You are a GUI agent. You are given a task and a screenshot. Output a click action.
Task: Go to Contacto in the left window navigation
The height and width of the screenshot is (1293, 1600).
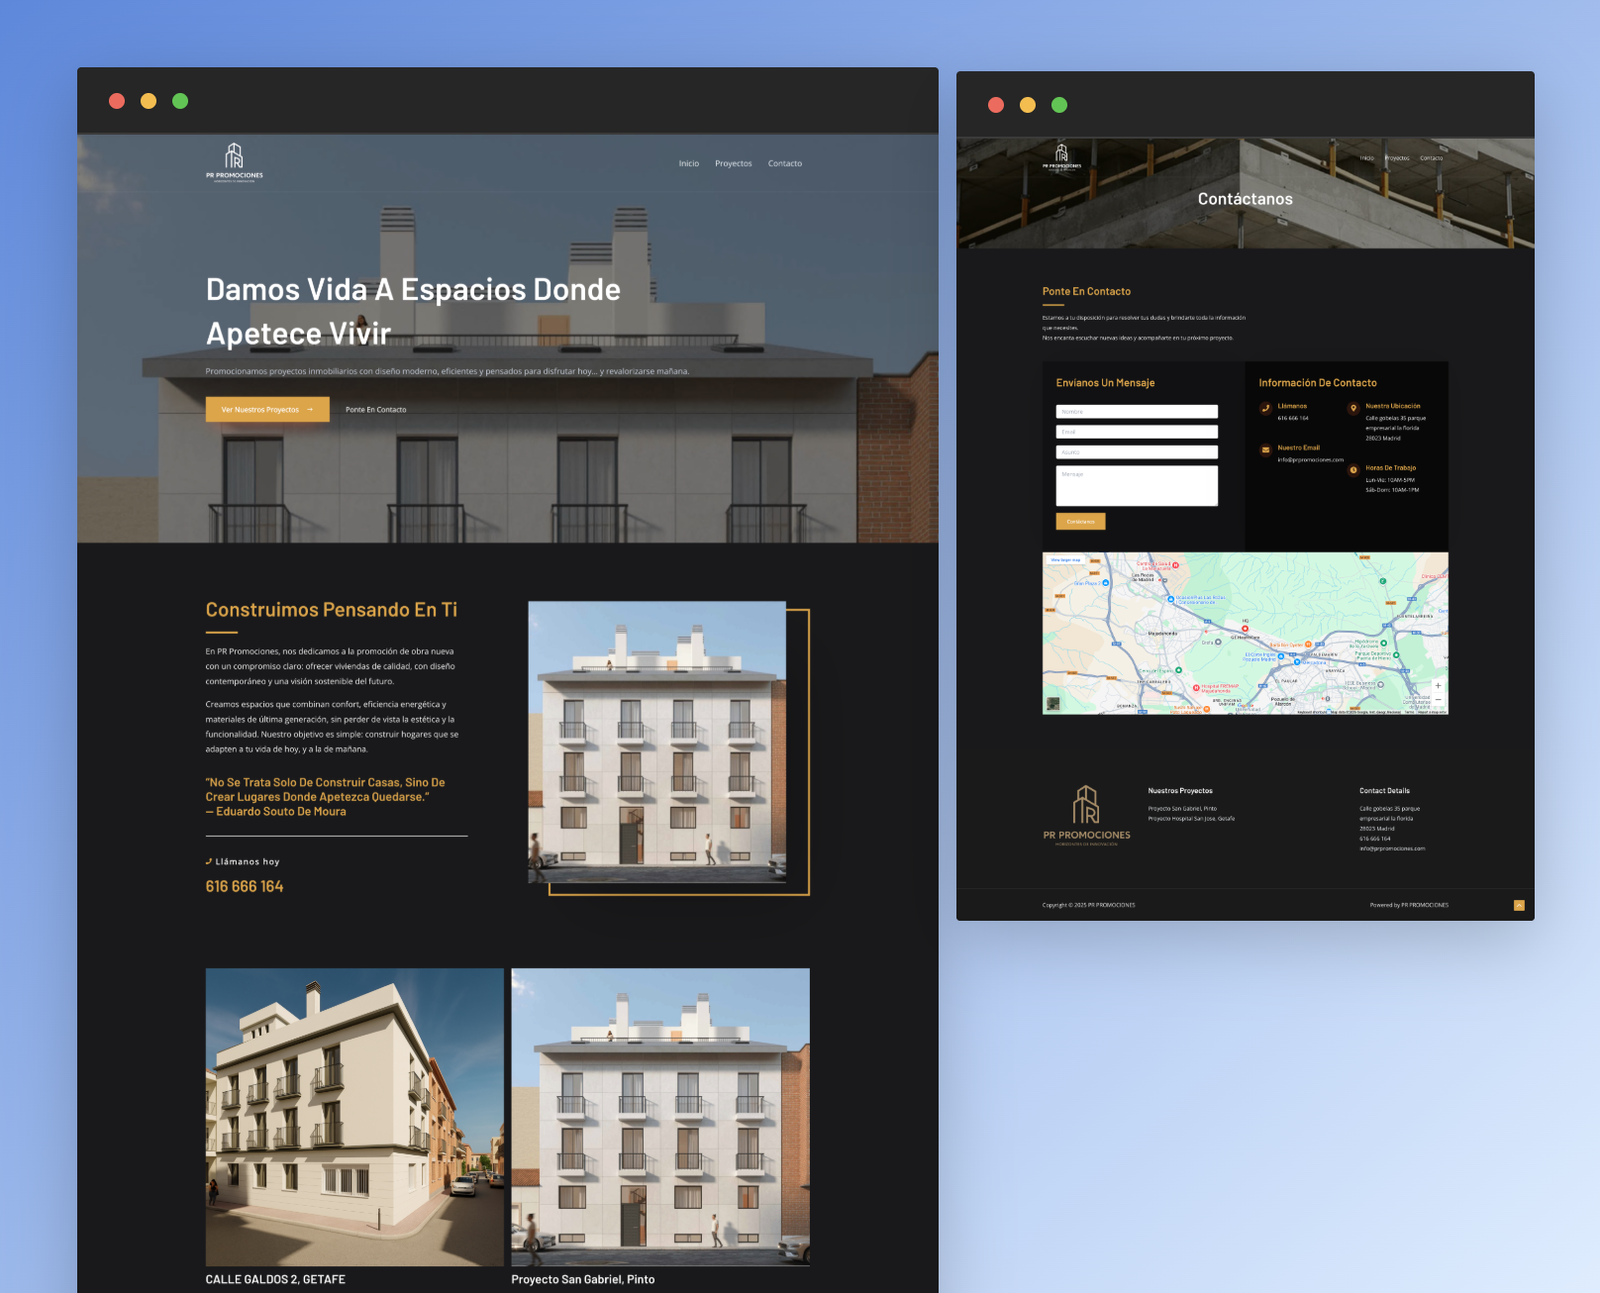[785, 164]
